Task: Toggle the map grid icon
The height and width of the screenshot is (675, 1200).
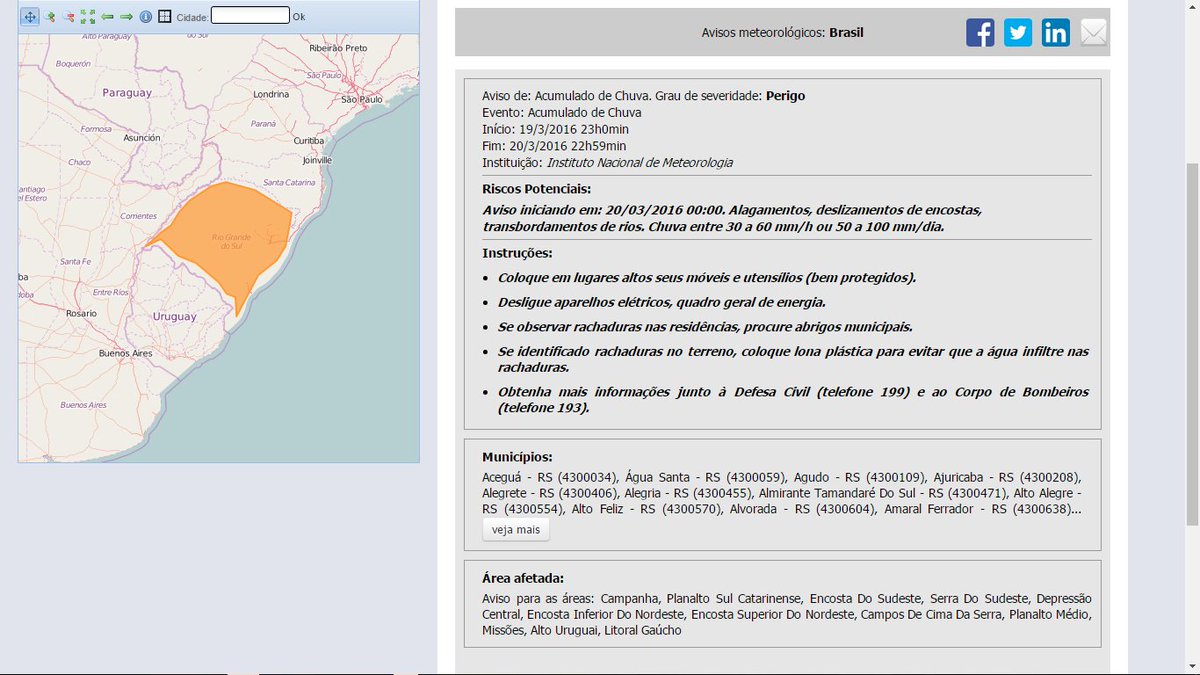Action: 165,16
